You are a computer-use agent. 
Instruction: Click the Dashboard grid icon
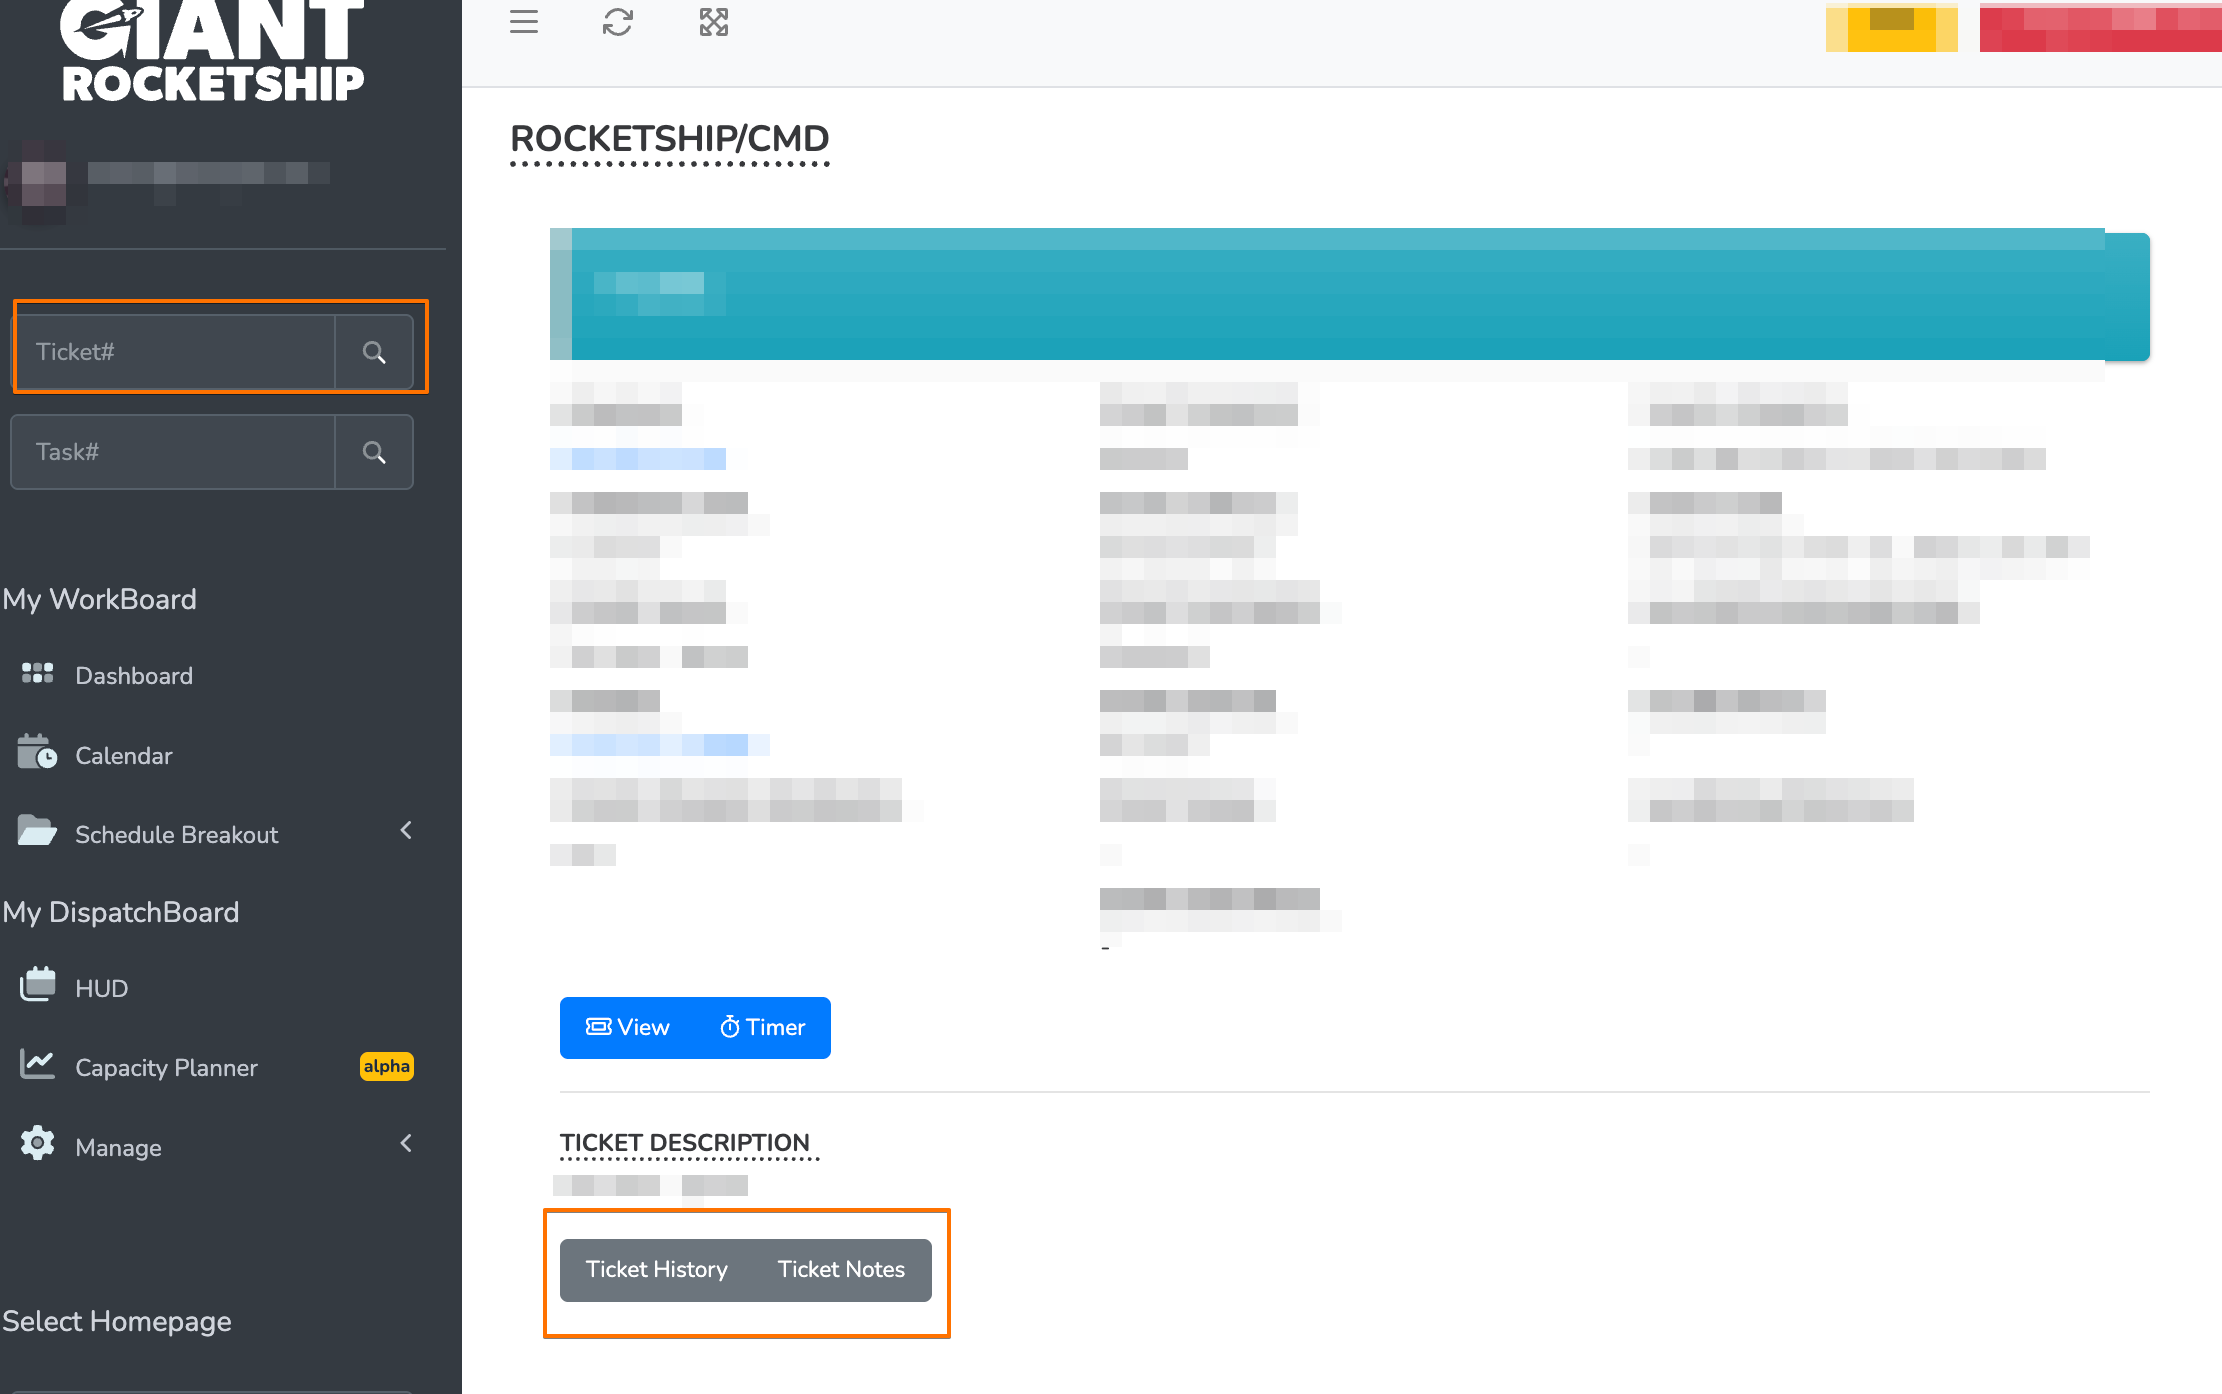[37, 674]
